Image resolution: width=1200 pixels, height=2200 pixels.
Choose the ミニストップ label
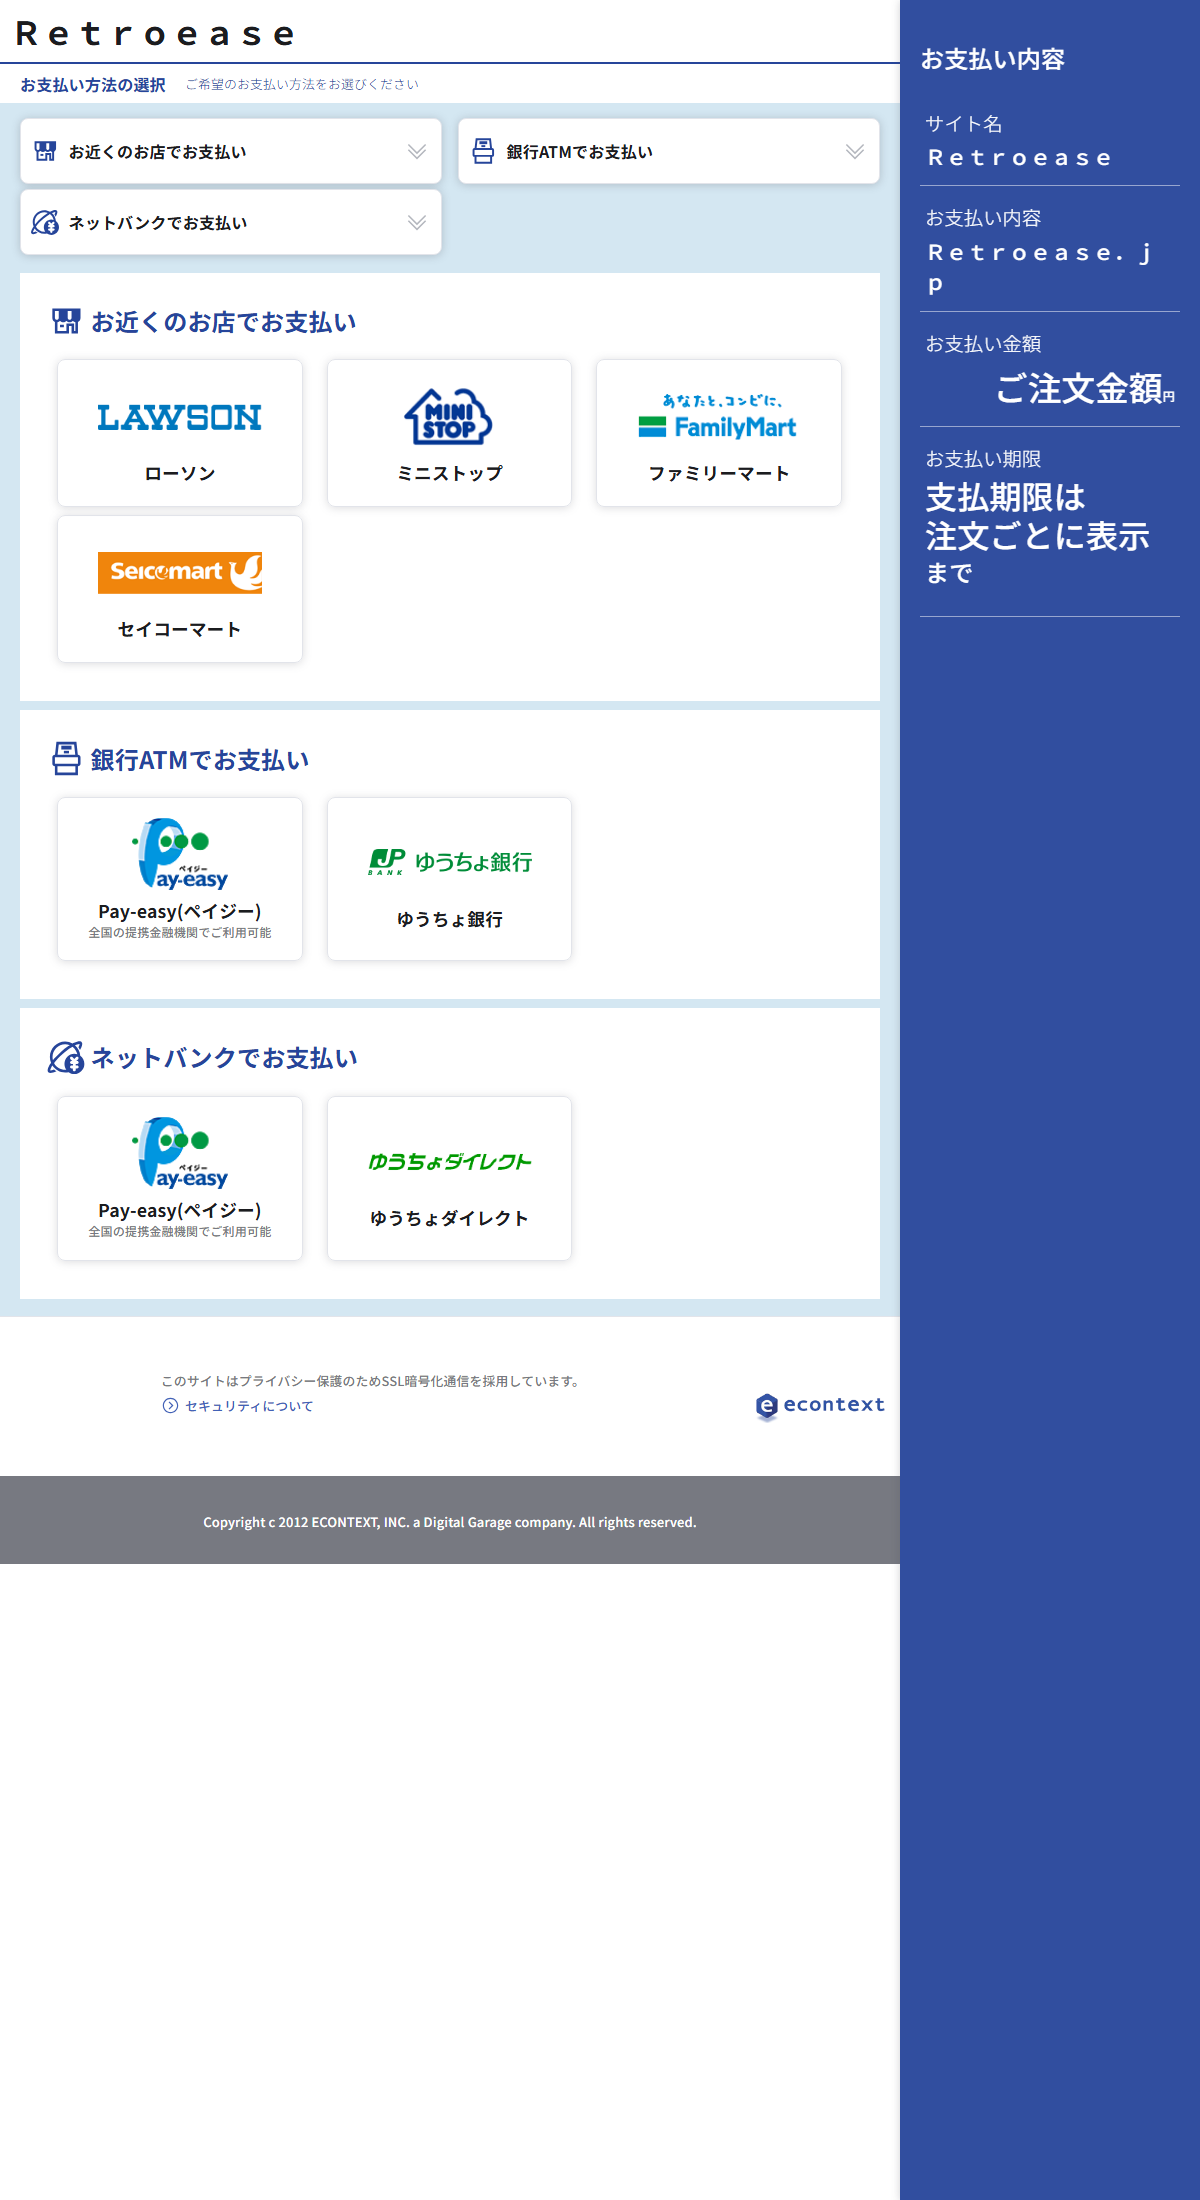[x=449, y=473]
